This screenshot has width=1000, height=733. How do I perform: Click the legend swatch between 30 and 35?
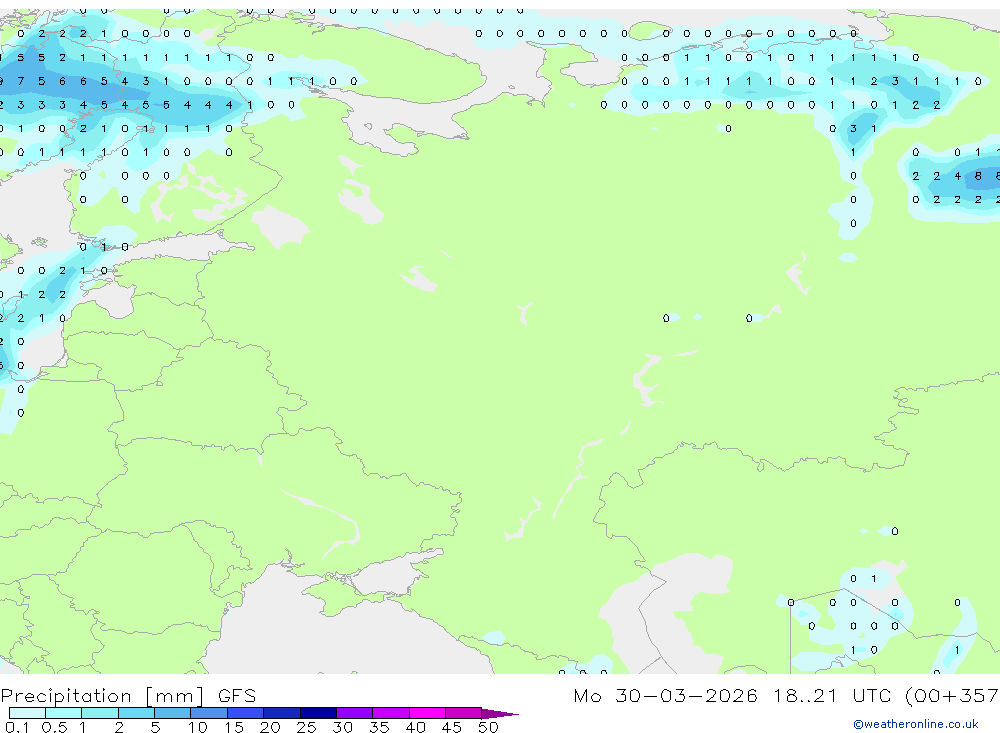click(x=355, y=713)
